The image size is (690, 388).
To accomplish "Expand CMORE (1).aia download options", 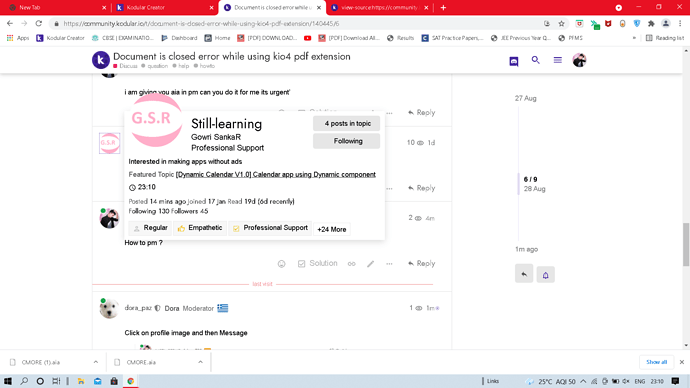I will pos(95,362).
